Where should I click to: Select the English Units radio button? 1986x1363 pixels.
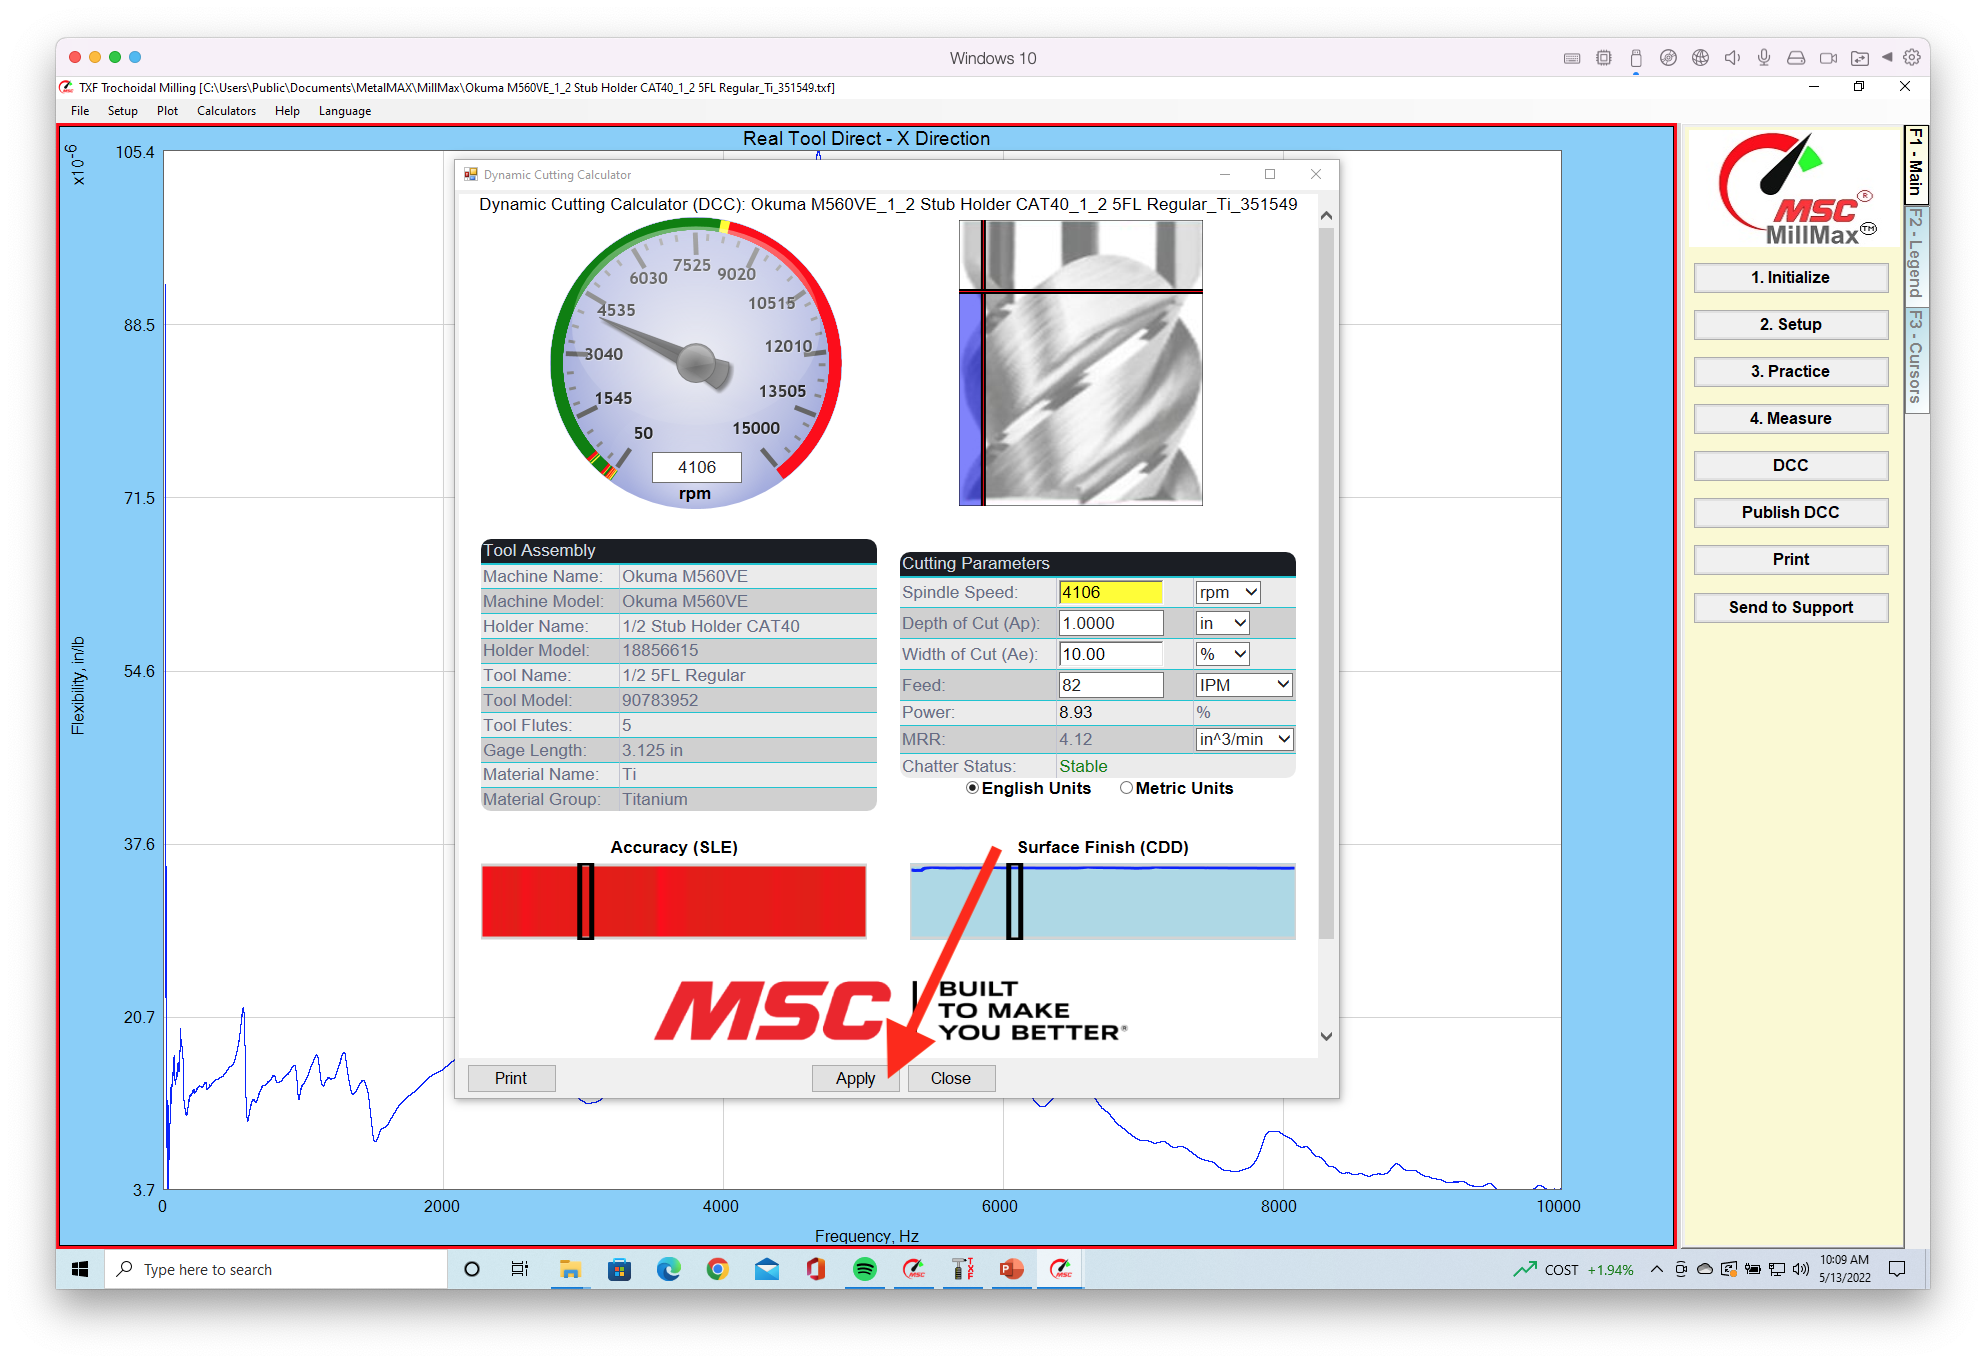972,788
